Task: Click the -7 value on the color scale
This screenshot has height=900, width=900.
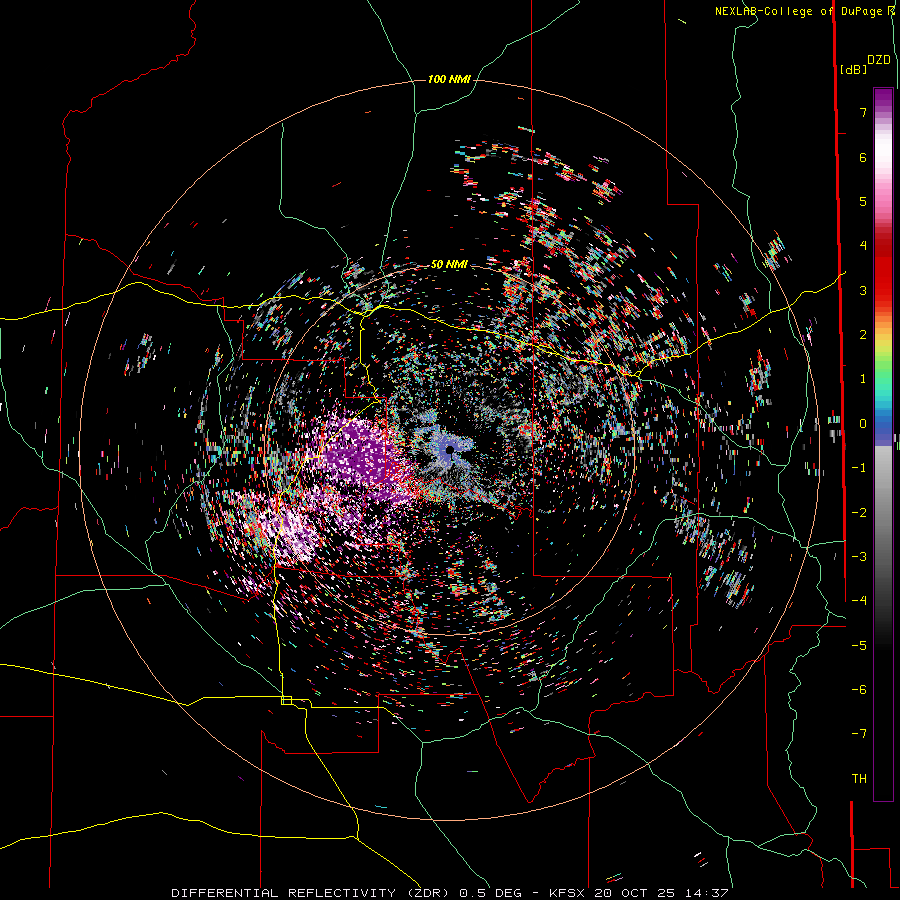Action: pos(859,734)
